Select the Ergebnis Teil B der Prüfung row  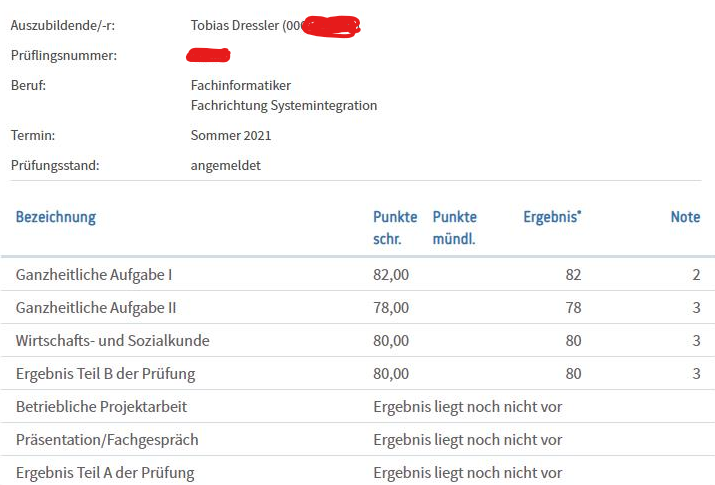click(x=358, y=373)
